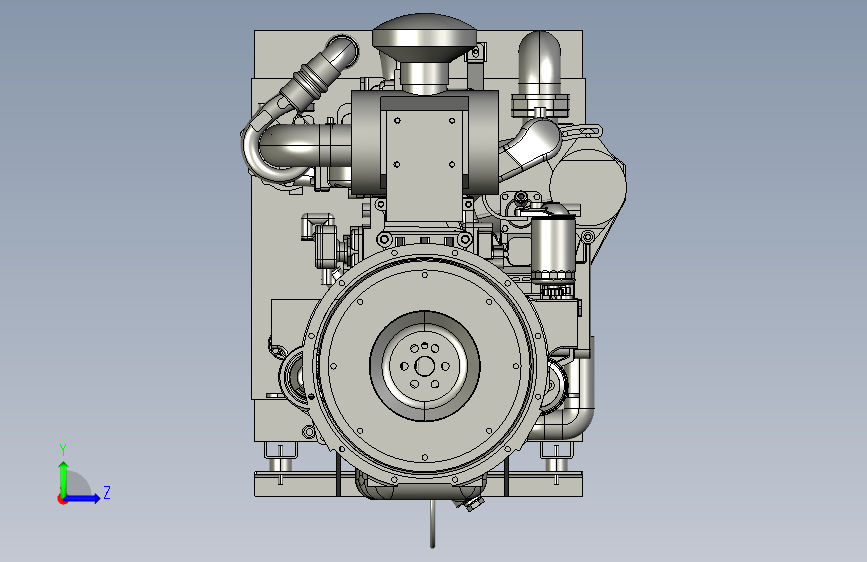This screenshot has height=562, width=867.
Task: Select the cylindrical oil filter canister on the engine
Action: coord(553,247)
